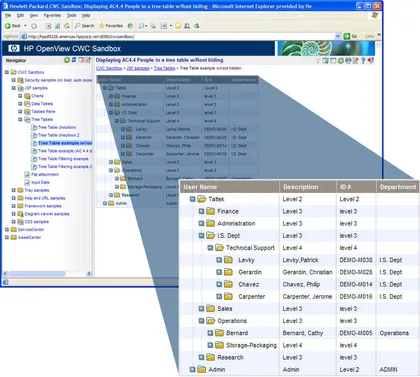Screen dimensions: 420x377
Task: Expand the Tray samples node in Navigator
Action: (13, 190)
